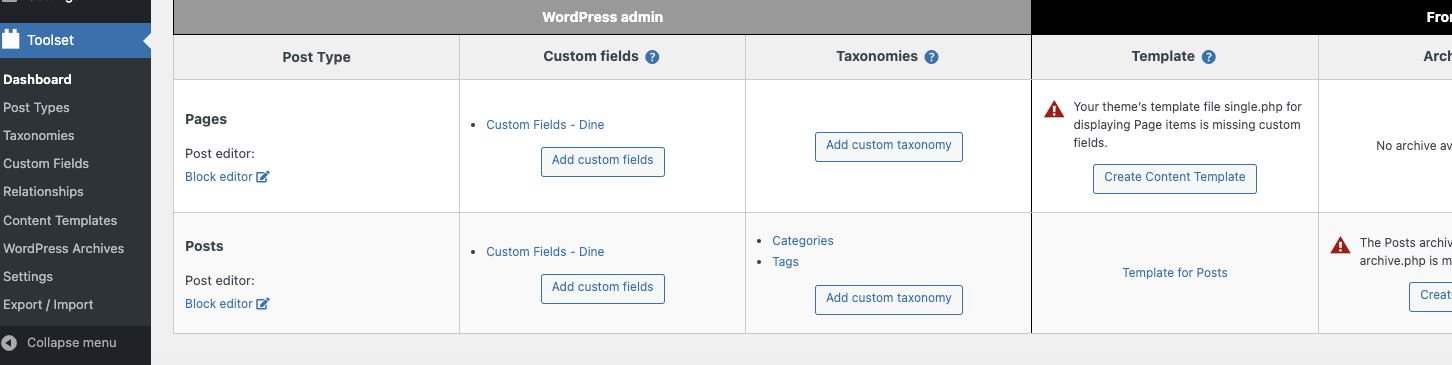Image resolution: width=1452 pixels, height=365 pixels.
Task: Open help icon beside Custom fields header
Action: [652, 57]
